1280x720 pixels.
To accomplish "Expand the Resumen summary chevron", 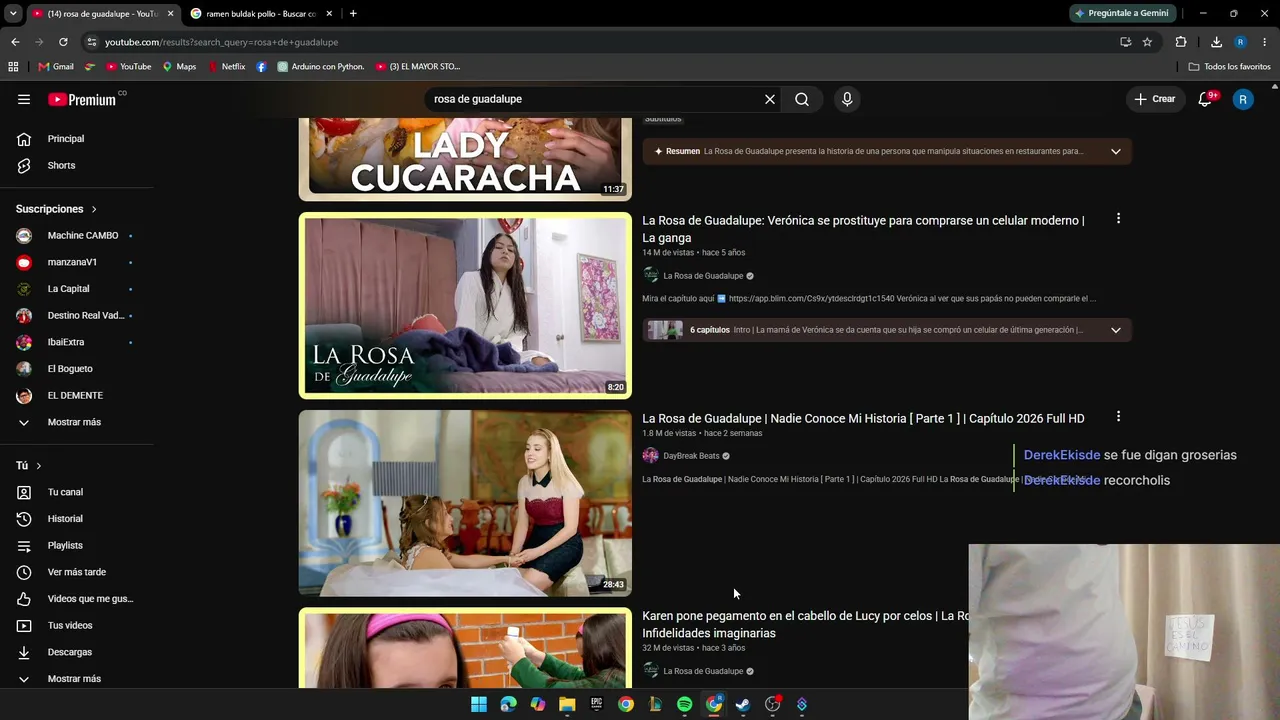I will click(x=1116, y=152).
